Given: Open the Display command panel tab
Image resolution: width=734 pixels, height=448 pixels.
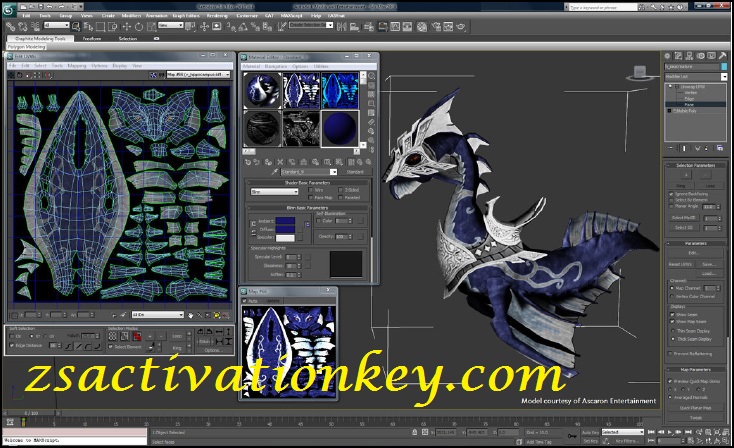Looking at the screenshot, I should tap(712, 56).
